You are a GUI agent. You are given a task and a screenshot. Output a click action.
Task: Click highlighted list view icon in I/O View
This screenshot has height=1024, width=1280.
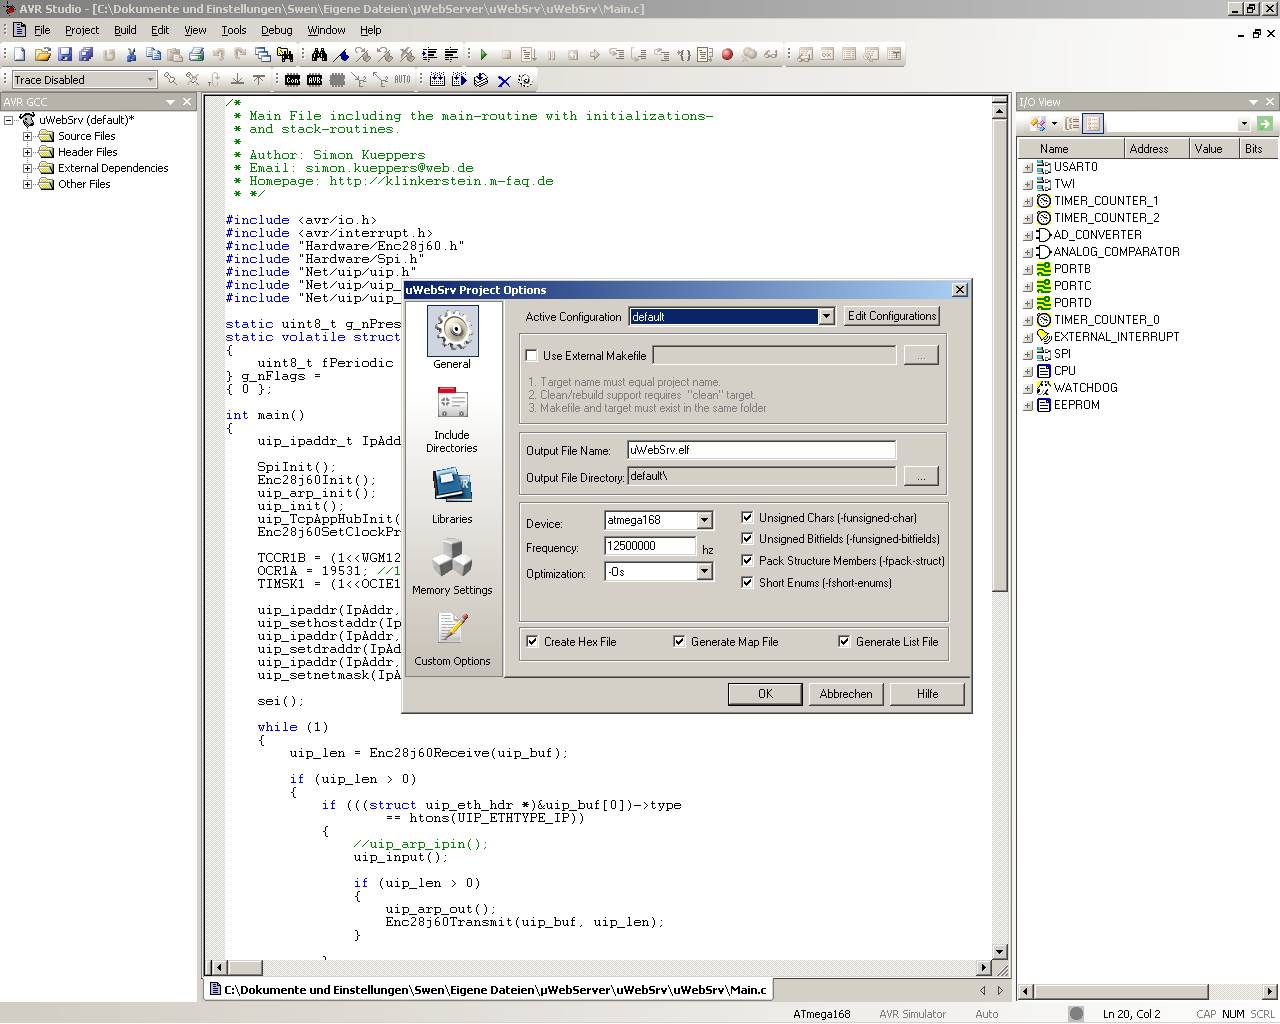pyautogui.click(x=1093, y=123)
